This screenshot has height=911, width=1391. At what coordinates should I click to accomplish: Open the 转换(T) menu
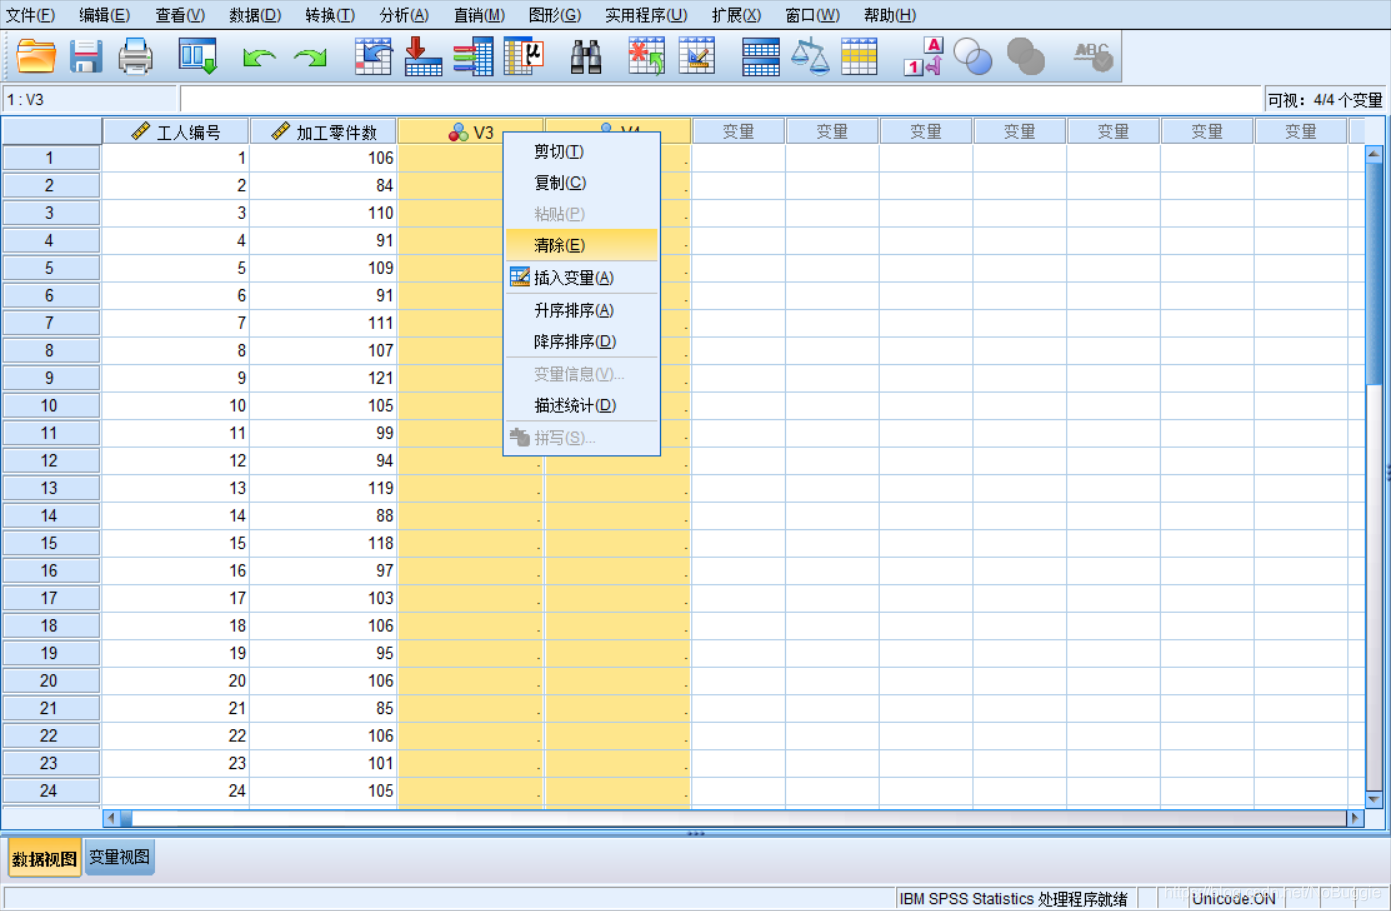[330, 15]
